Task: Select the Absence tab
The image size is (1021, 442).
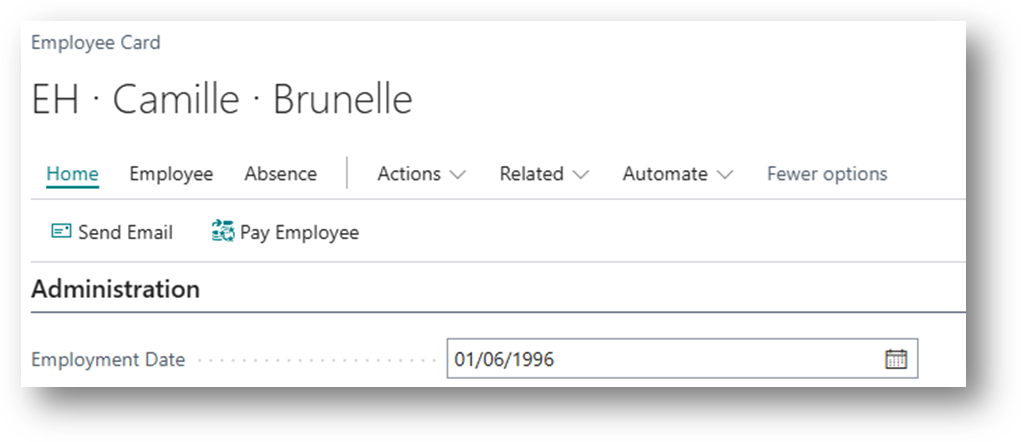Action: point(280,173)
